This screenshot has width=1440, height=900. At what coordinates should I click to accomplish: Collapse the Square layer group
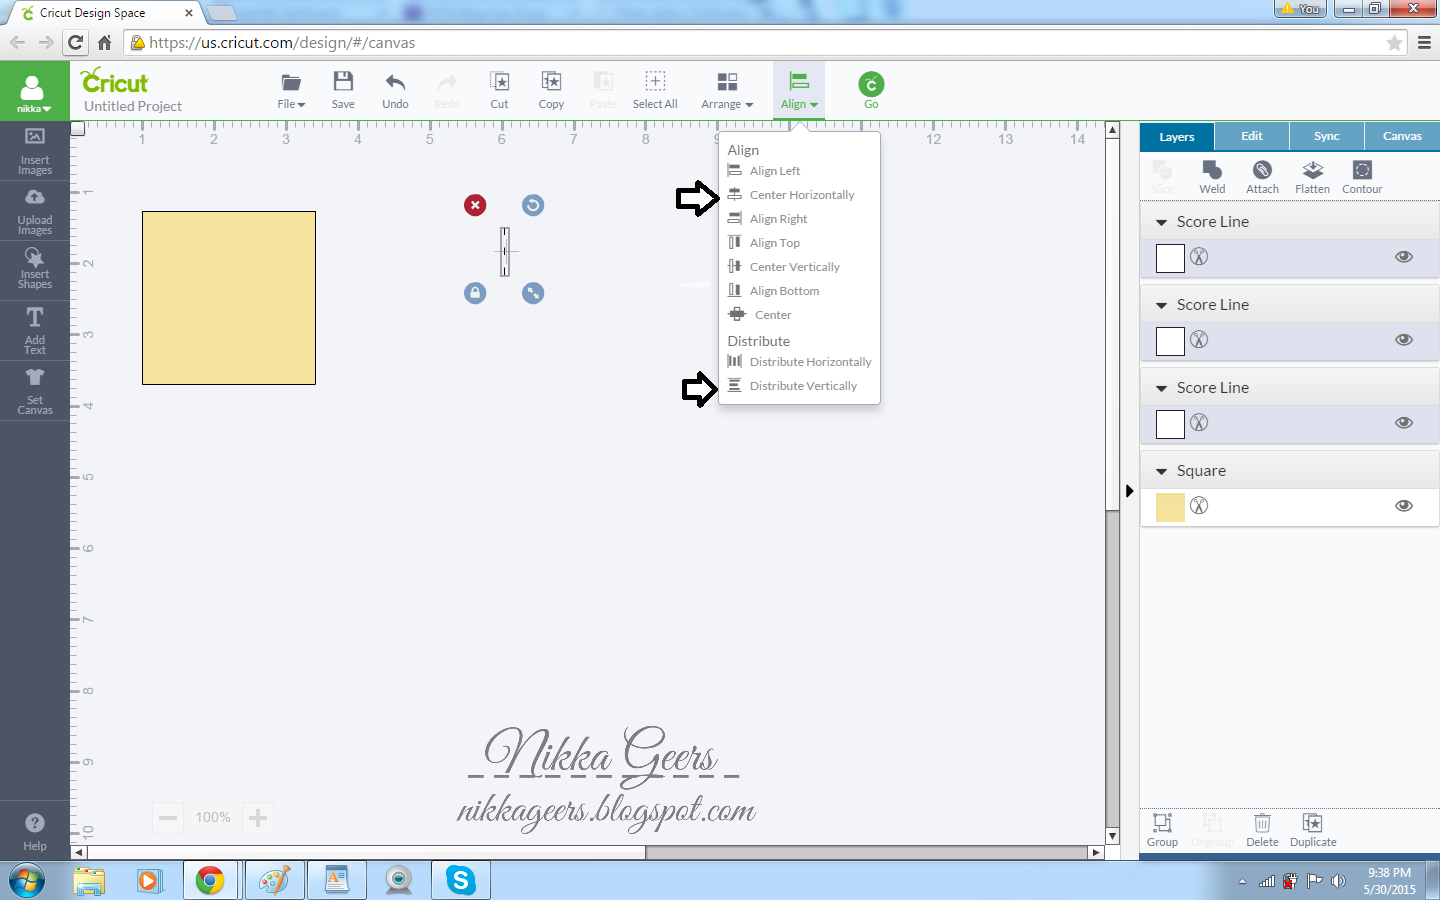click(x=1161, y=470)
